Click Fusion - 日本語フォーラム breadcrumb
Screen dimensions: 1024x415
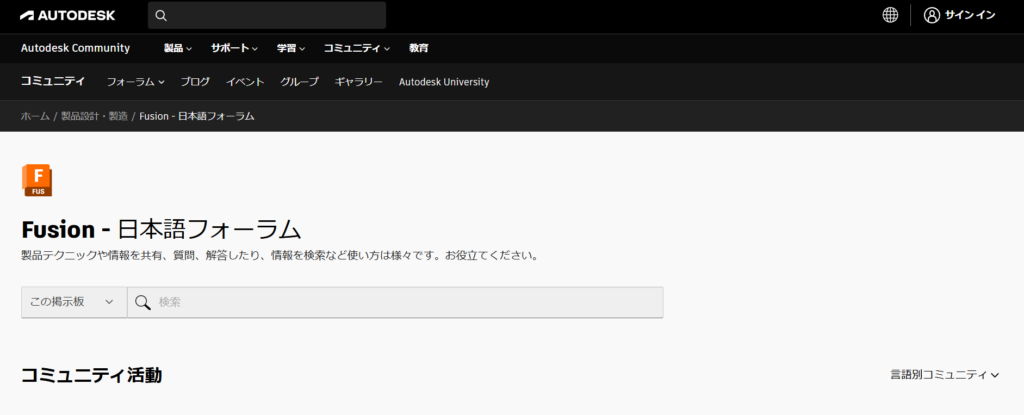[197, 116]
